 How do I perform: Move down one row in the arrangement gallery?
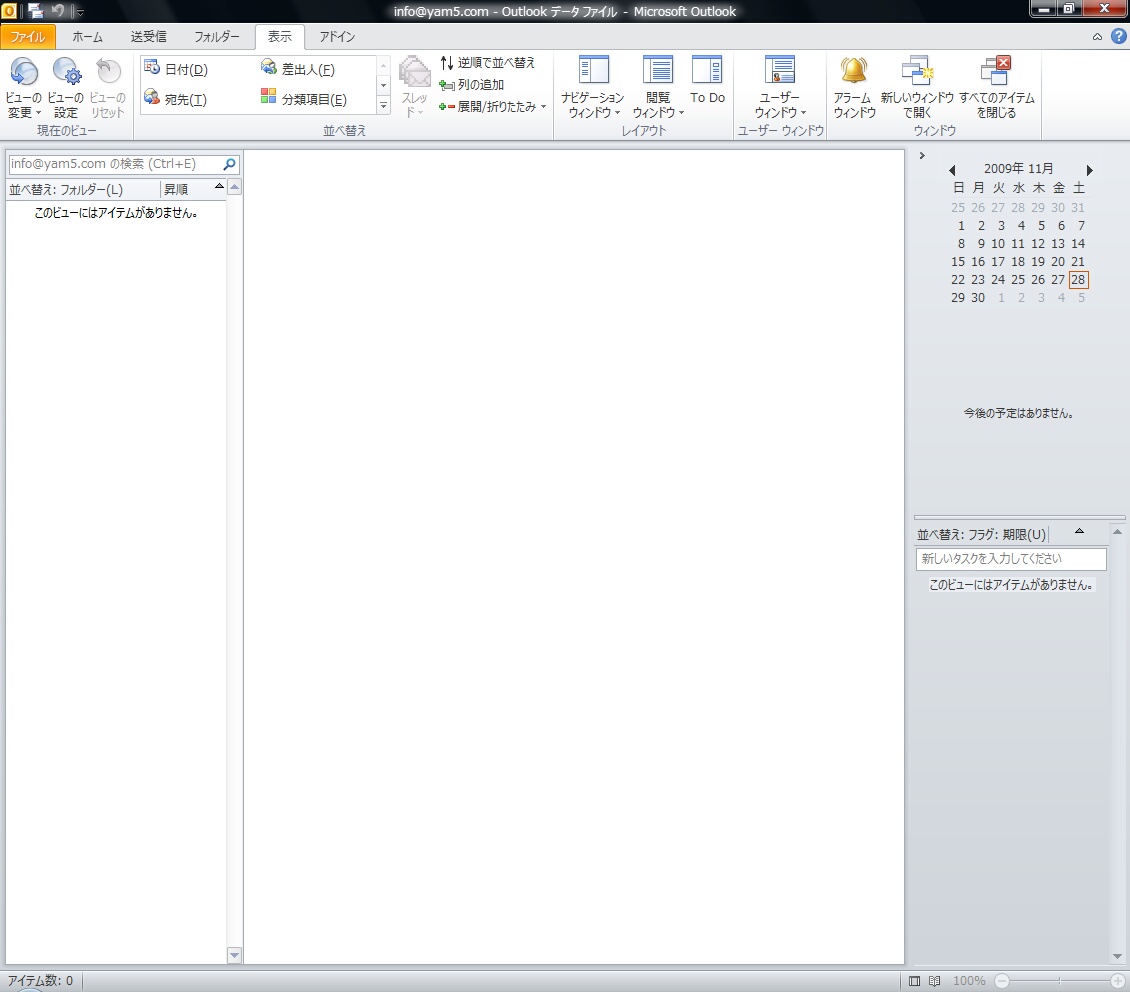[x=383, y=85]
